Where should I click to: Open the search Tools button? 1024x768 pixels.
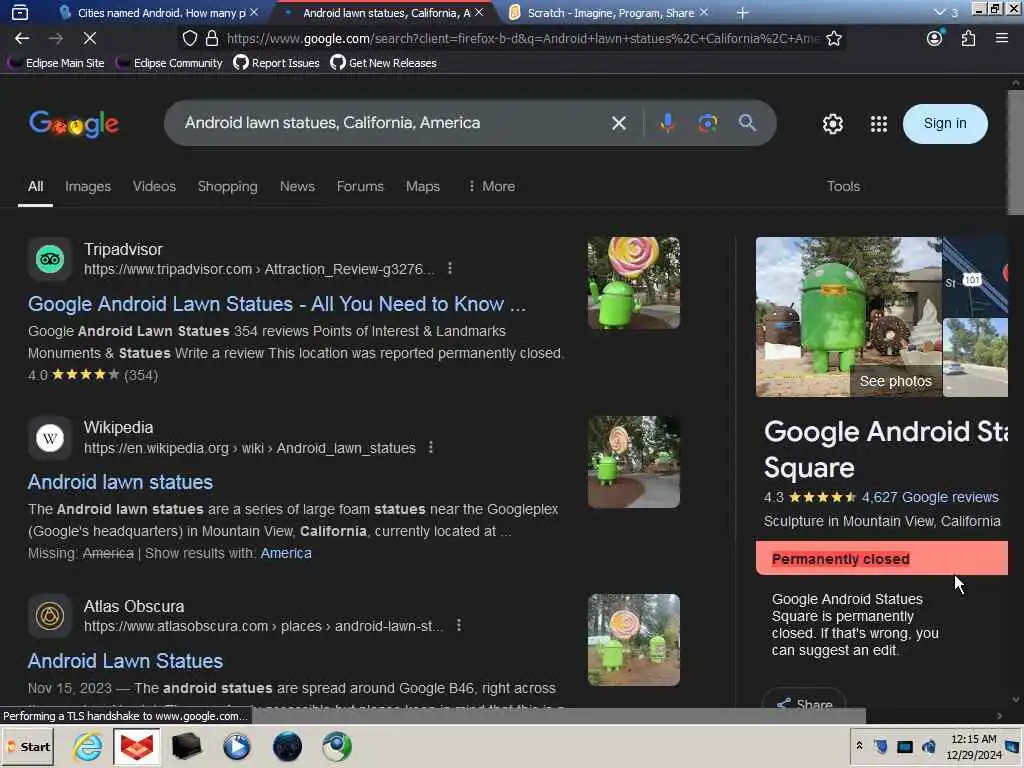click(x=843, y=186)
